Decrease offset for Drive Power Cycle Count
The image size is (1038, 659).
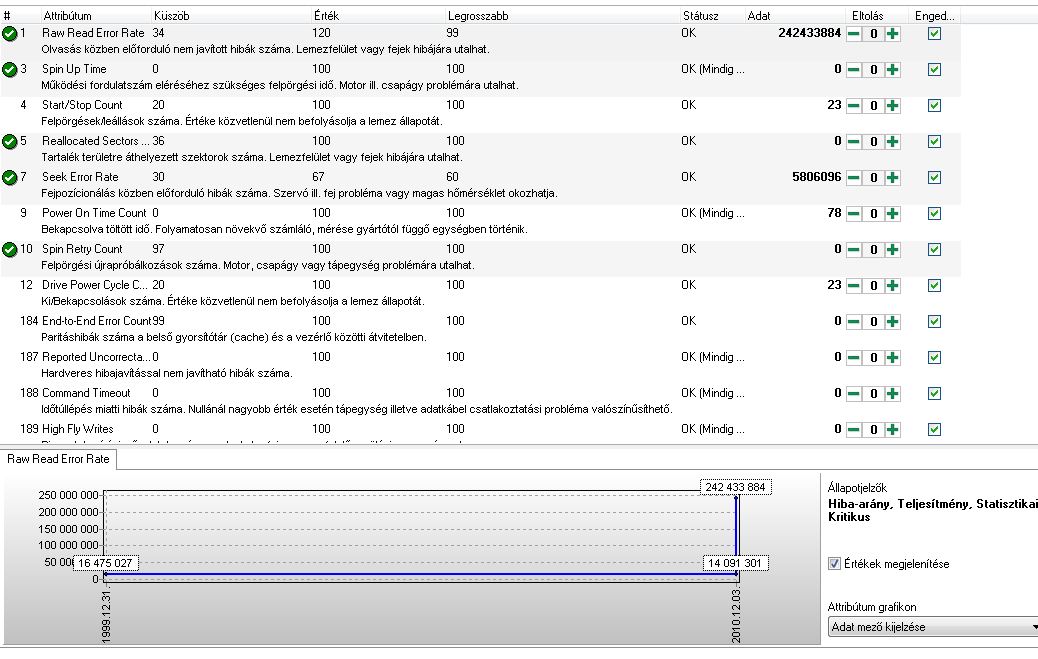tap(854, 285)
